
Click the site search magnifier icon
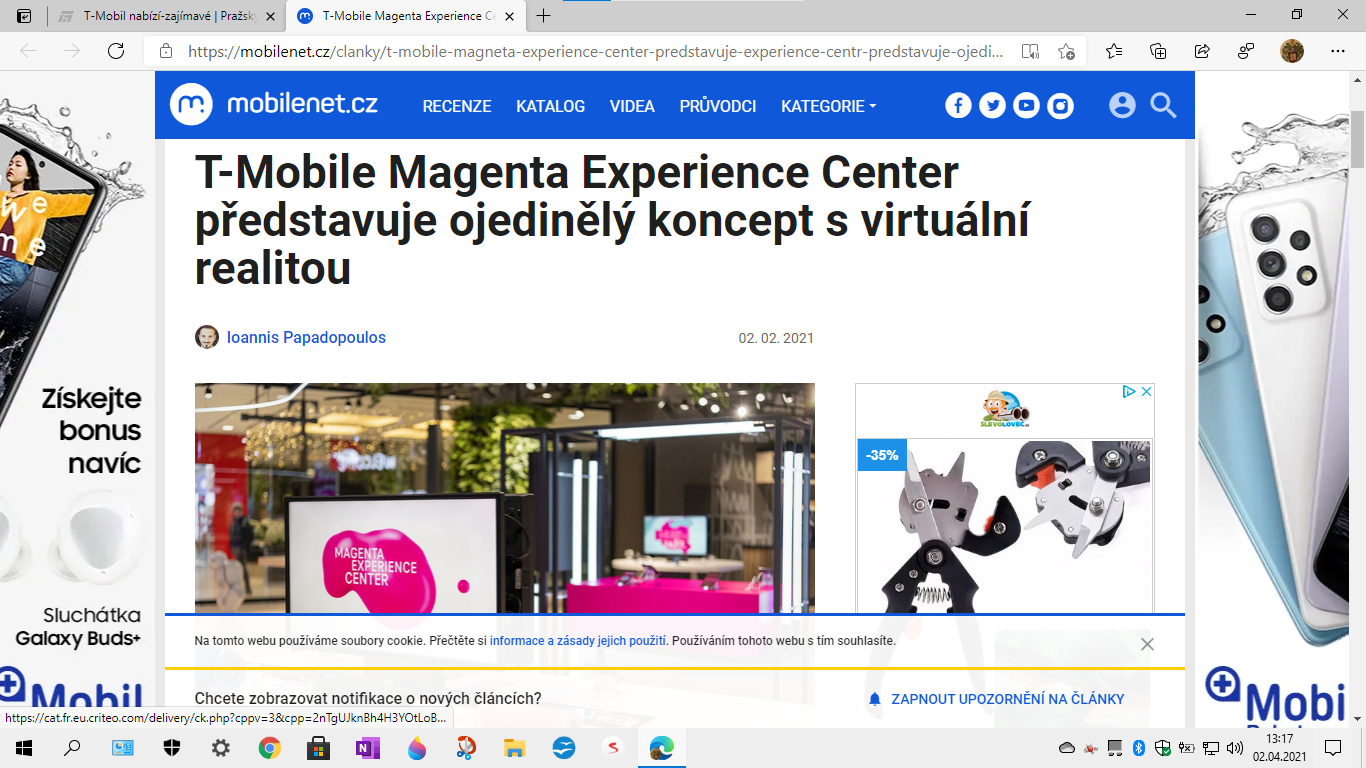point(1163,106)
